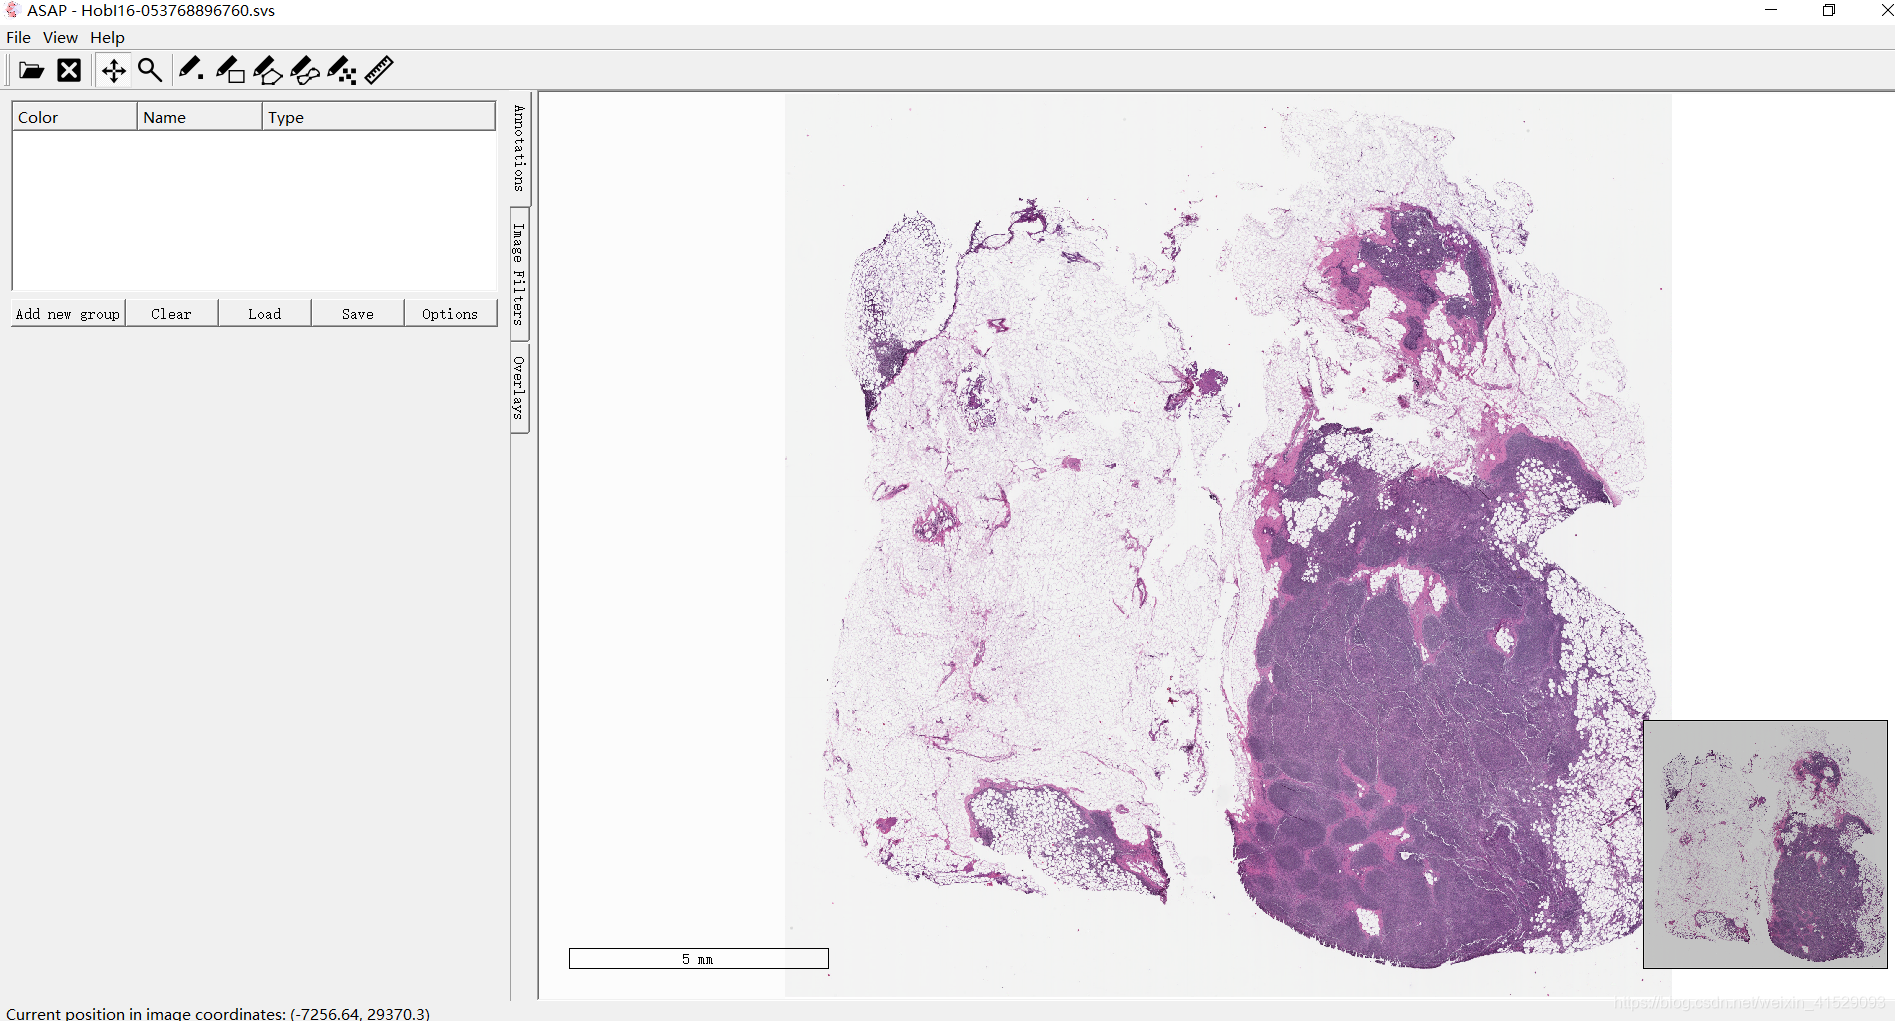Sort by the Name column header
Screen dimensions: 1895x1021
pos(200,117)
